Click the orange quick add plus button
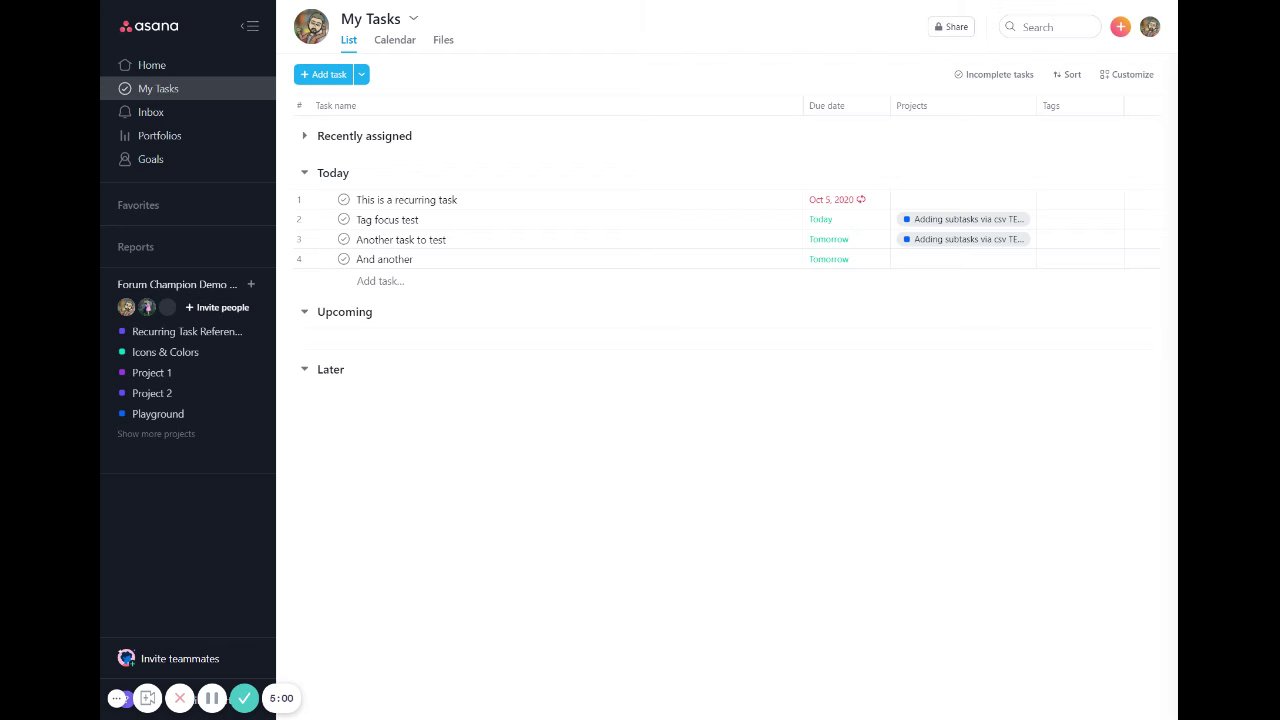The height and width of the screenshot is (720, 1280). (x=1120, y=27)
